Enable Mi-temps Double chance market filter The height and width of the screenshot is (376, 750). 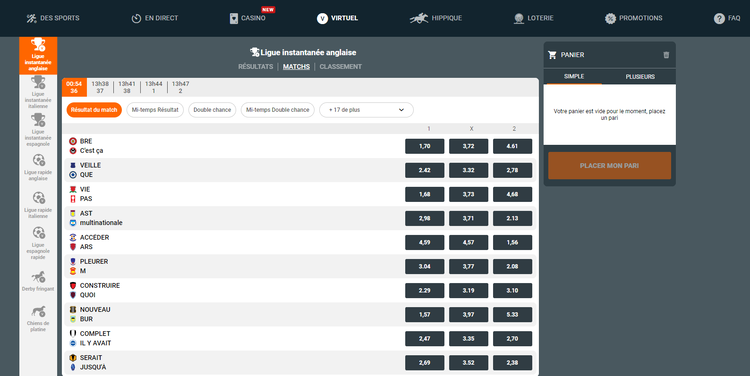(x=277, y=110)
